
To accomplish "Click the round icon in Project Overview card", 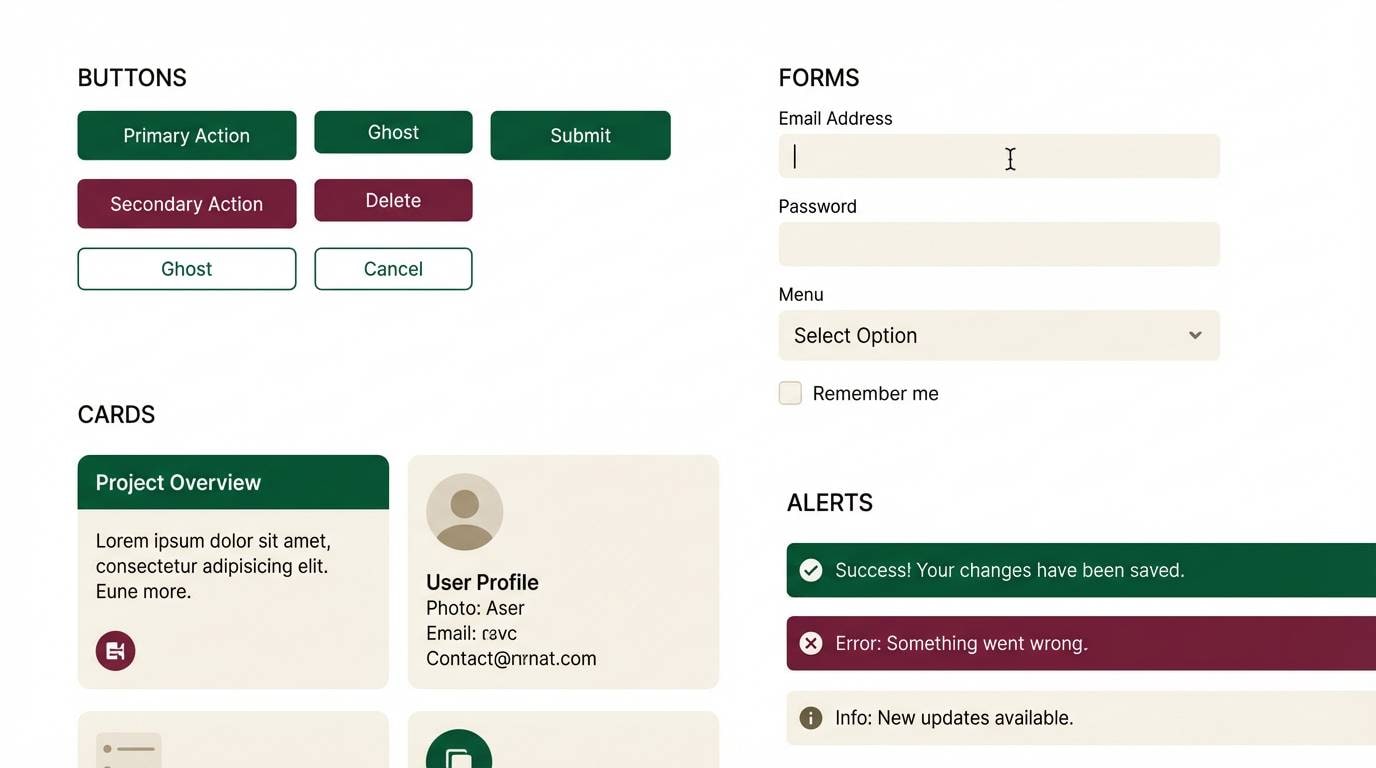I will tap(115, 651).
